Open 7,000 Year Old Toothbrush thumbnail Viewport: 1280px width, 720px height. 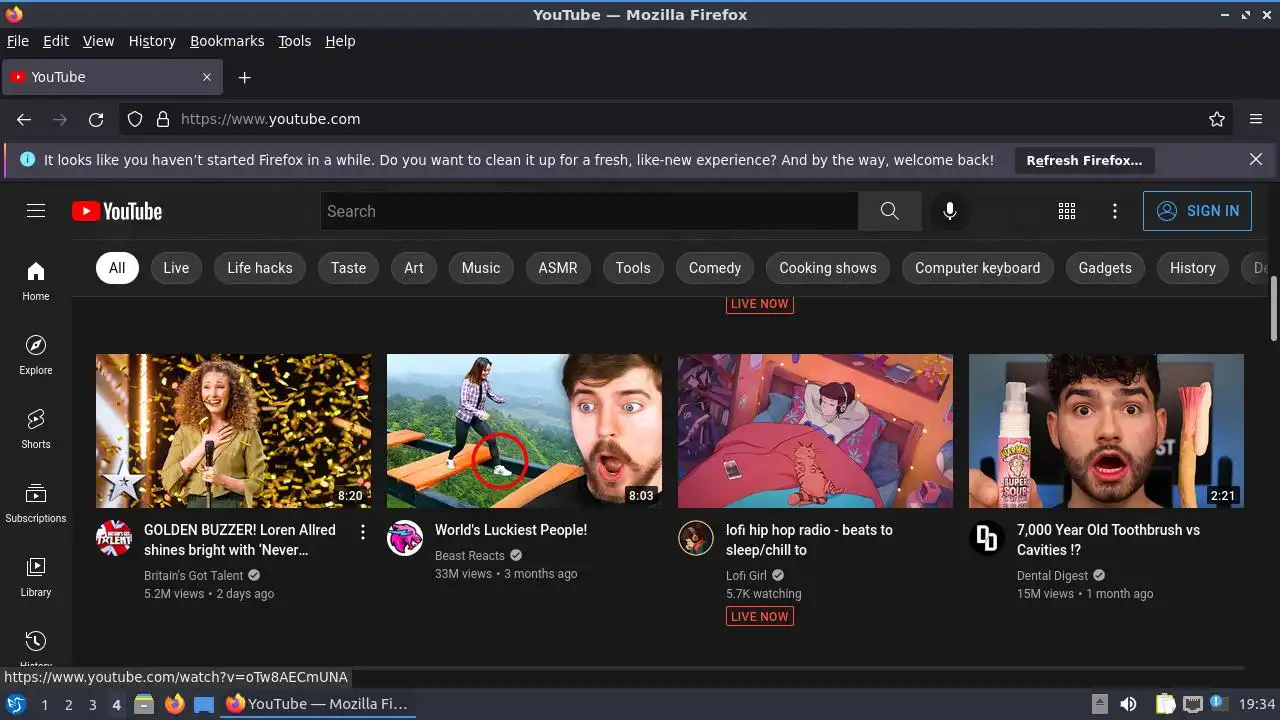(1106, 431)
